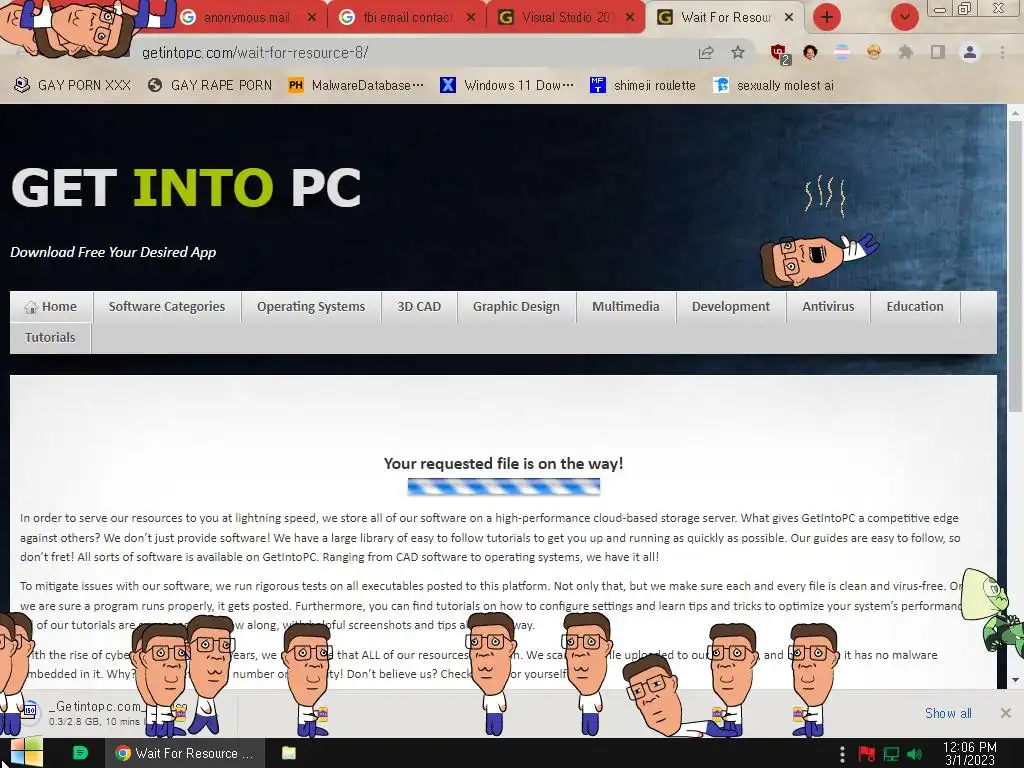Click the page's vertical scrollbar thumb

coord(1015,264)
